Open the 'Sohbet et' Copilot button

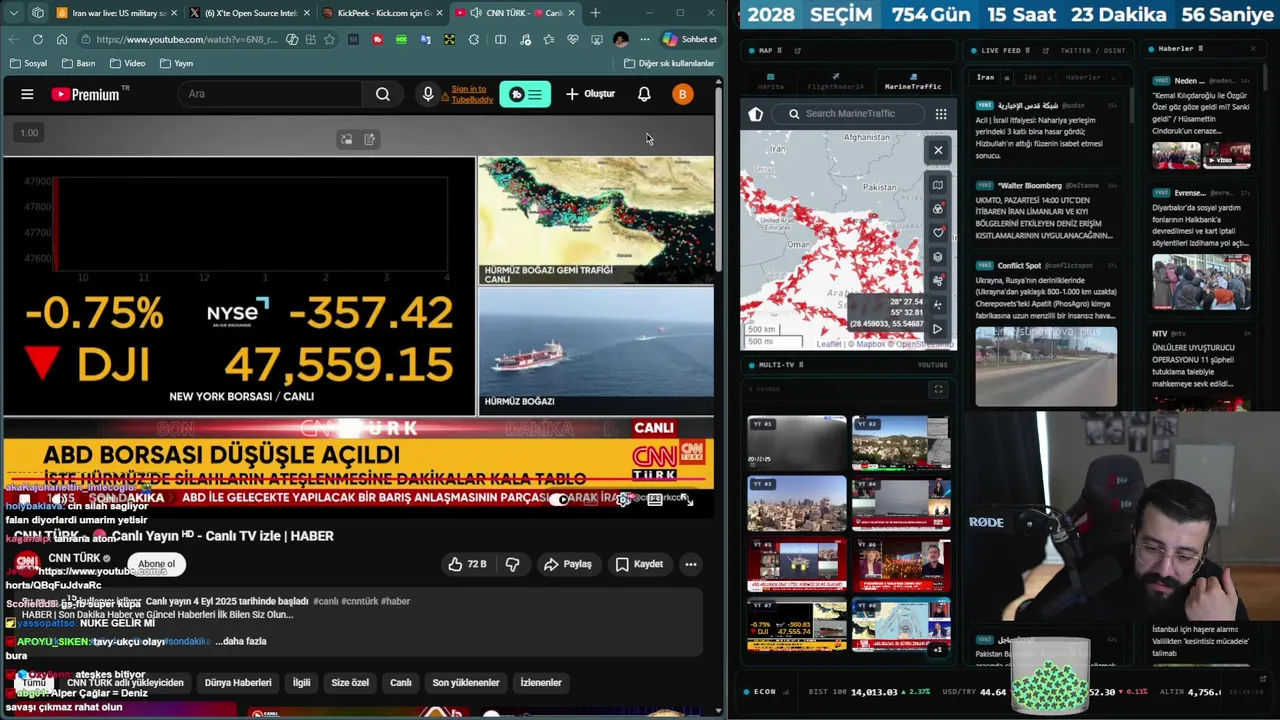[690, 39]
